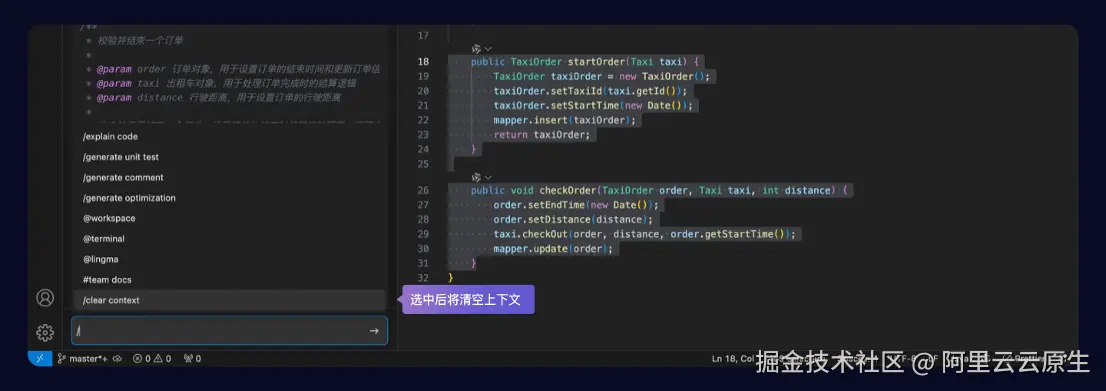Choose the @workspace option
The width and height of the screenshot is (1106, 391).
point(230,219)
